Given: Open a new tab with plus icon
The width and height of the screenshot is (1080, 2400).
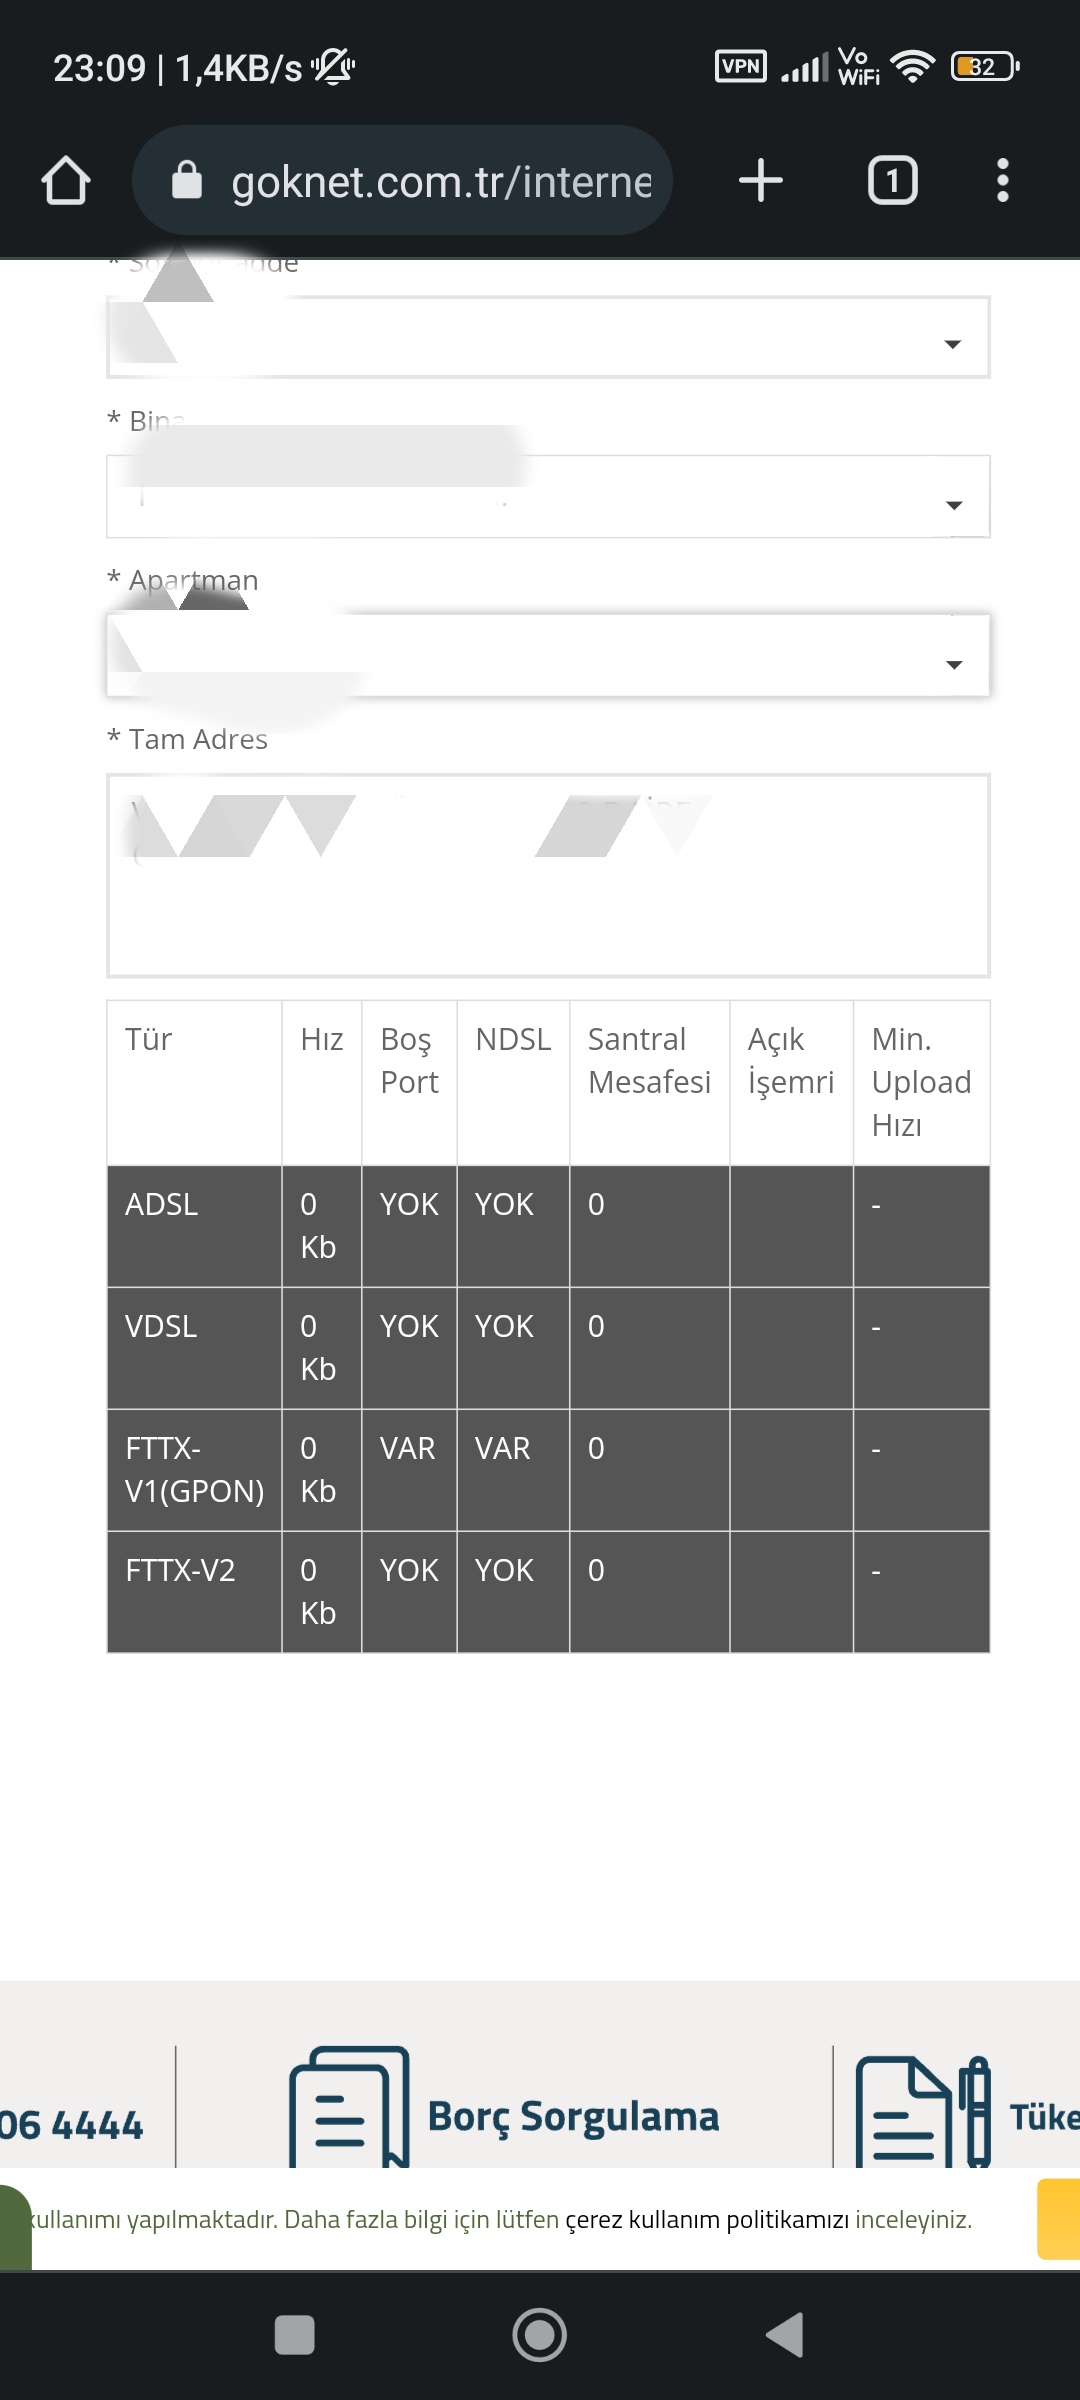Looking at the screenshot, I should (761, 181).
